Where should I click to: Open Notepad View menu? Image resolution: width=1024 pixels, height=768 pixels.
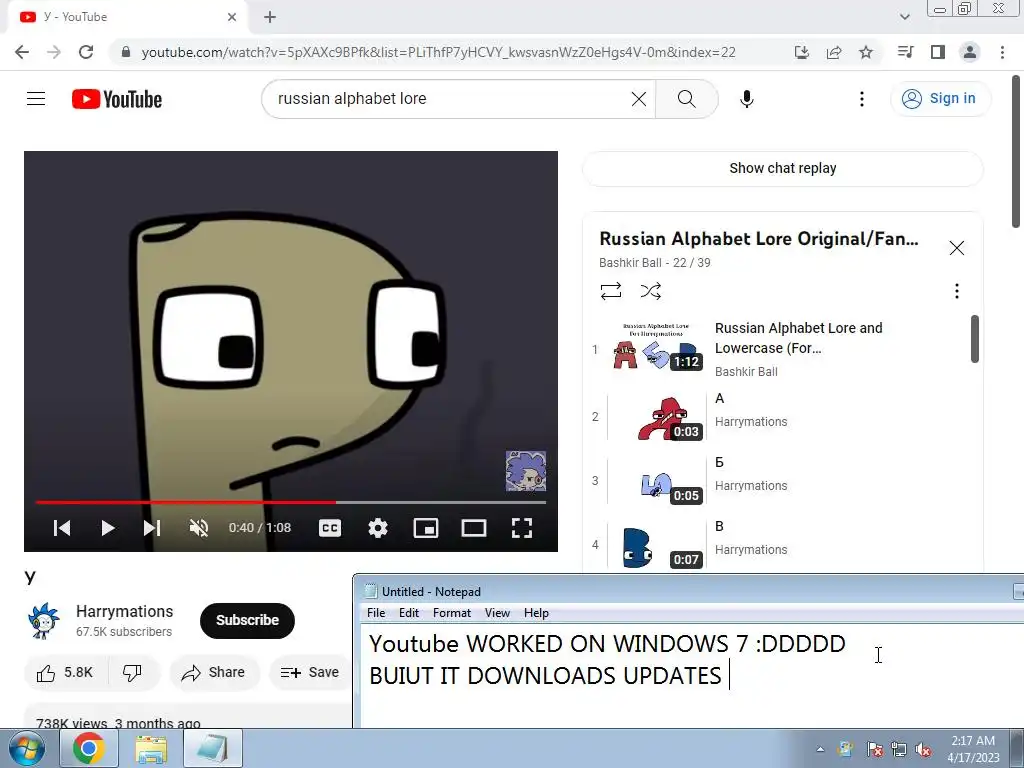[x=497, y=613]
